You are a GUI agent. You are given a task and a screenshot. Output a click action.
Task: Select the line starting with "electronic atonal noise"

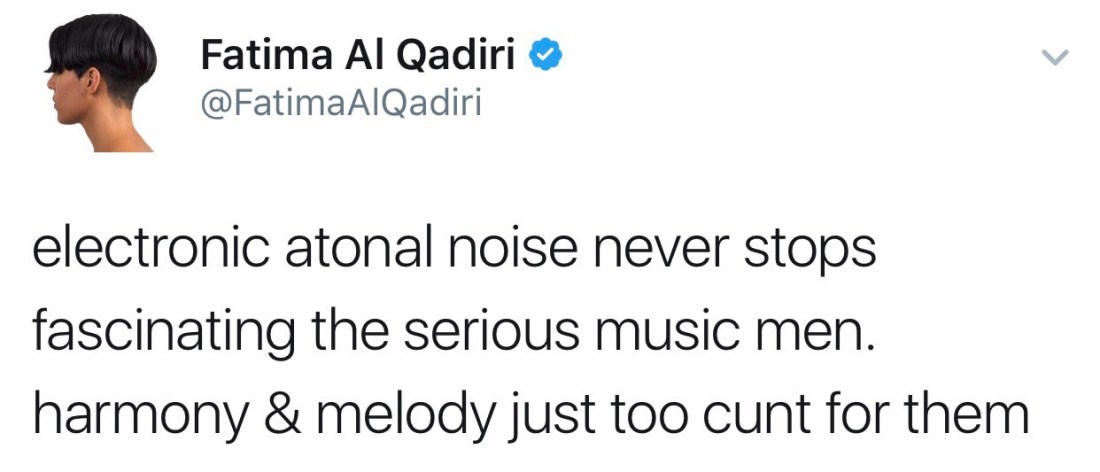tap(455, 250)
